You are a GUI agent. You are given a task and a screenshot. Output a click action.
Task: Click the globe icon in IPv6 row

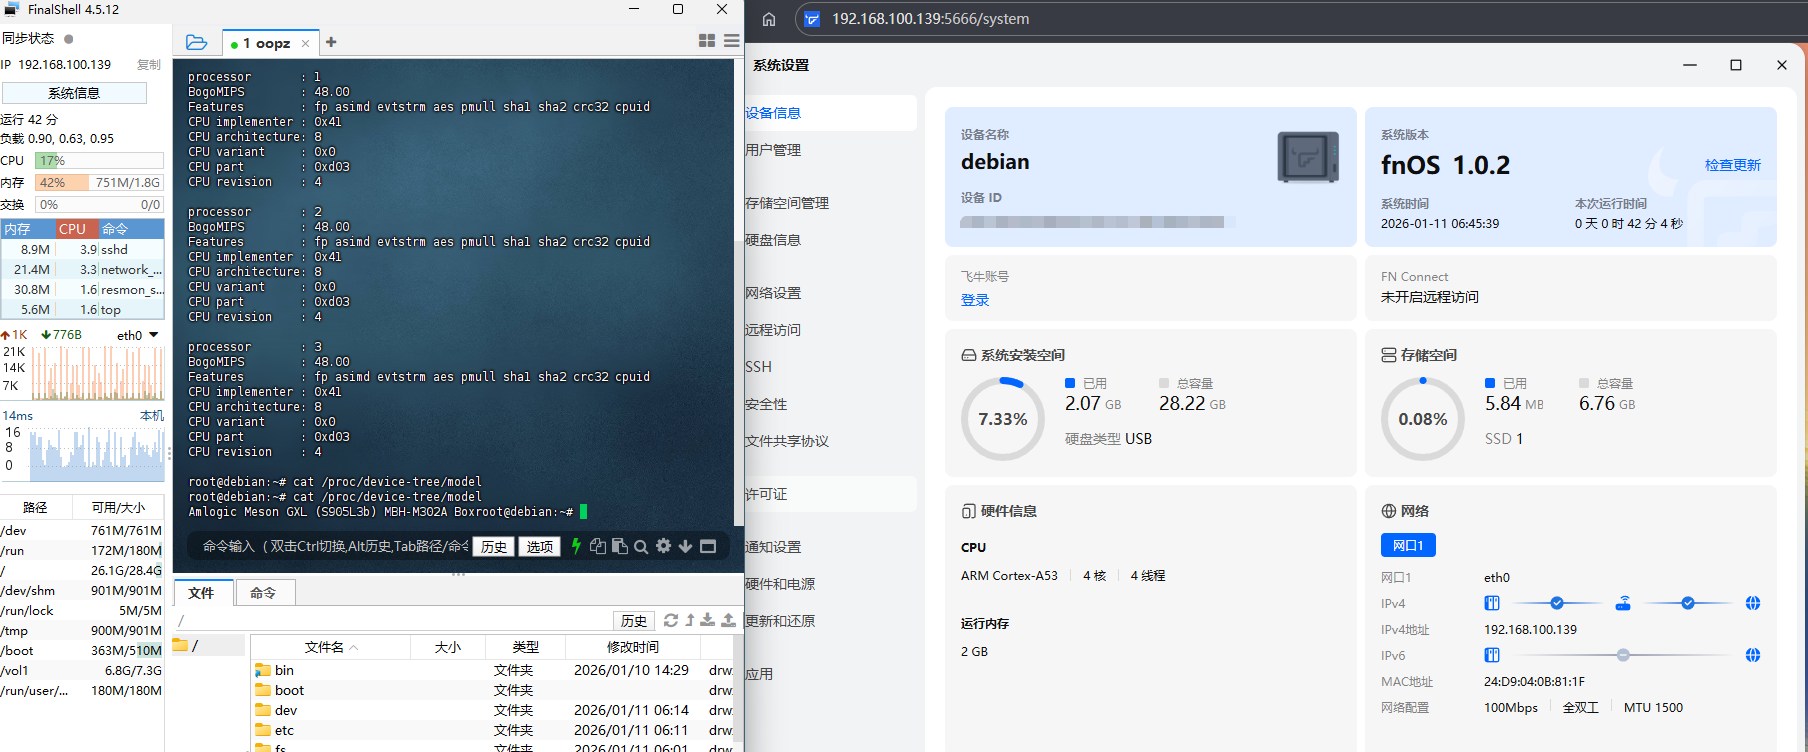[x=1753, y=655]
